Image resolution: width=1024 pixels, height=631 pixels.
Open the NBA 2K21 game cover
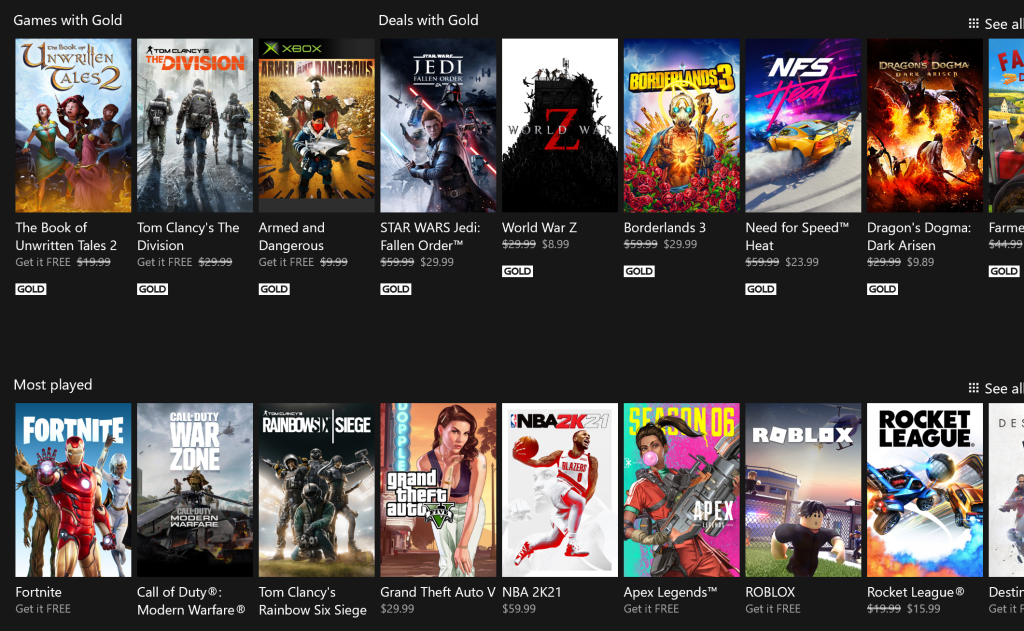pos(559,490)
